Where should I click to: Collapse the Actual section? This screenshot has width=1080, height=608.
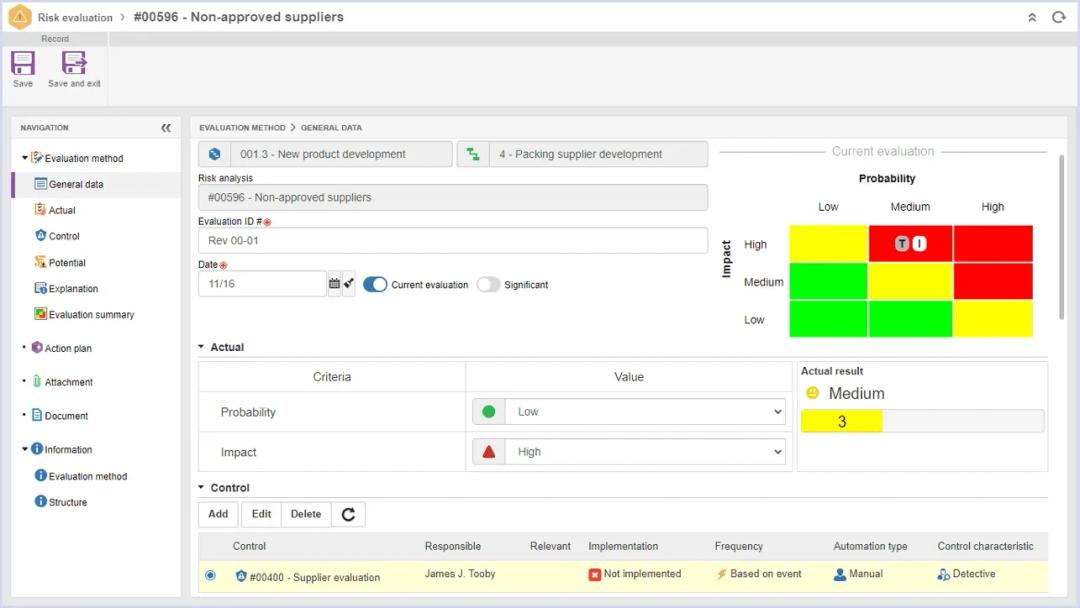coord(202,347)
